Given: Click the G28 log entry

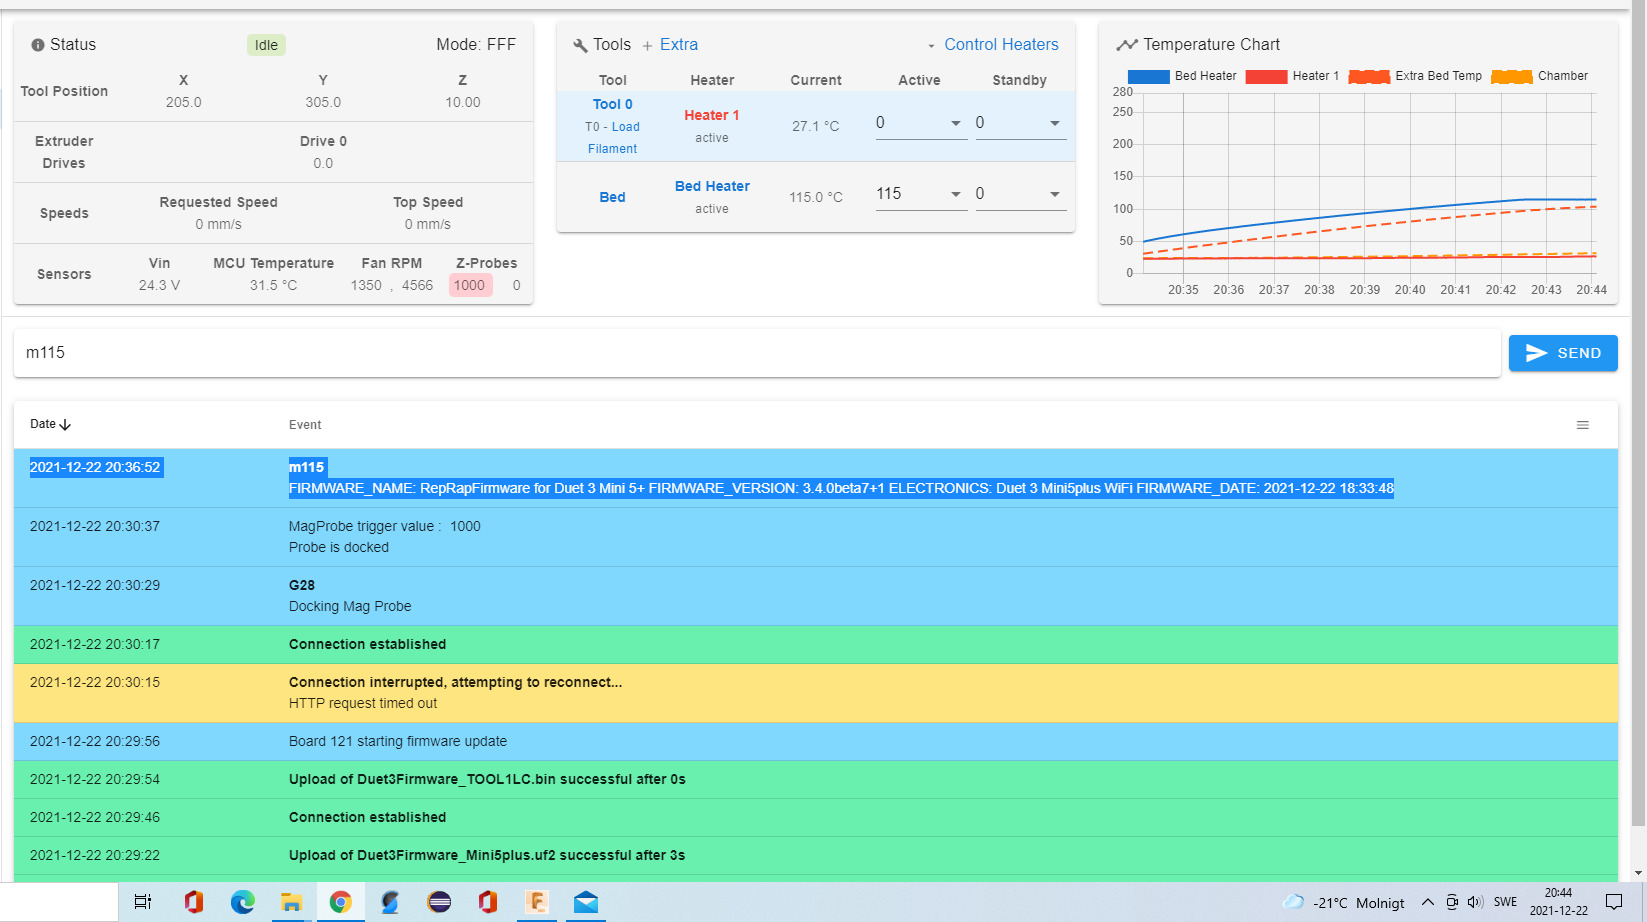Looking at the screenshot, I should point(816,596).
